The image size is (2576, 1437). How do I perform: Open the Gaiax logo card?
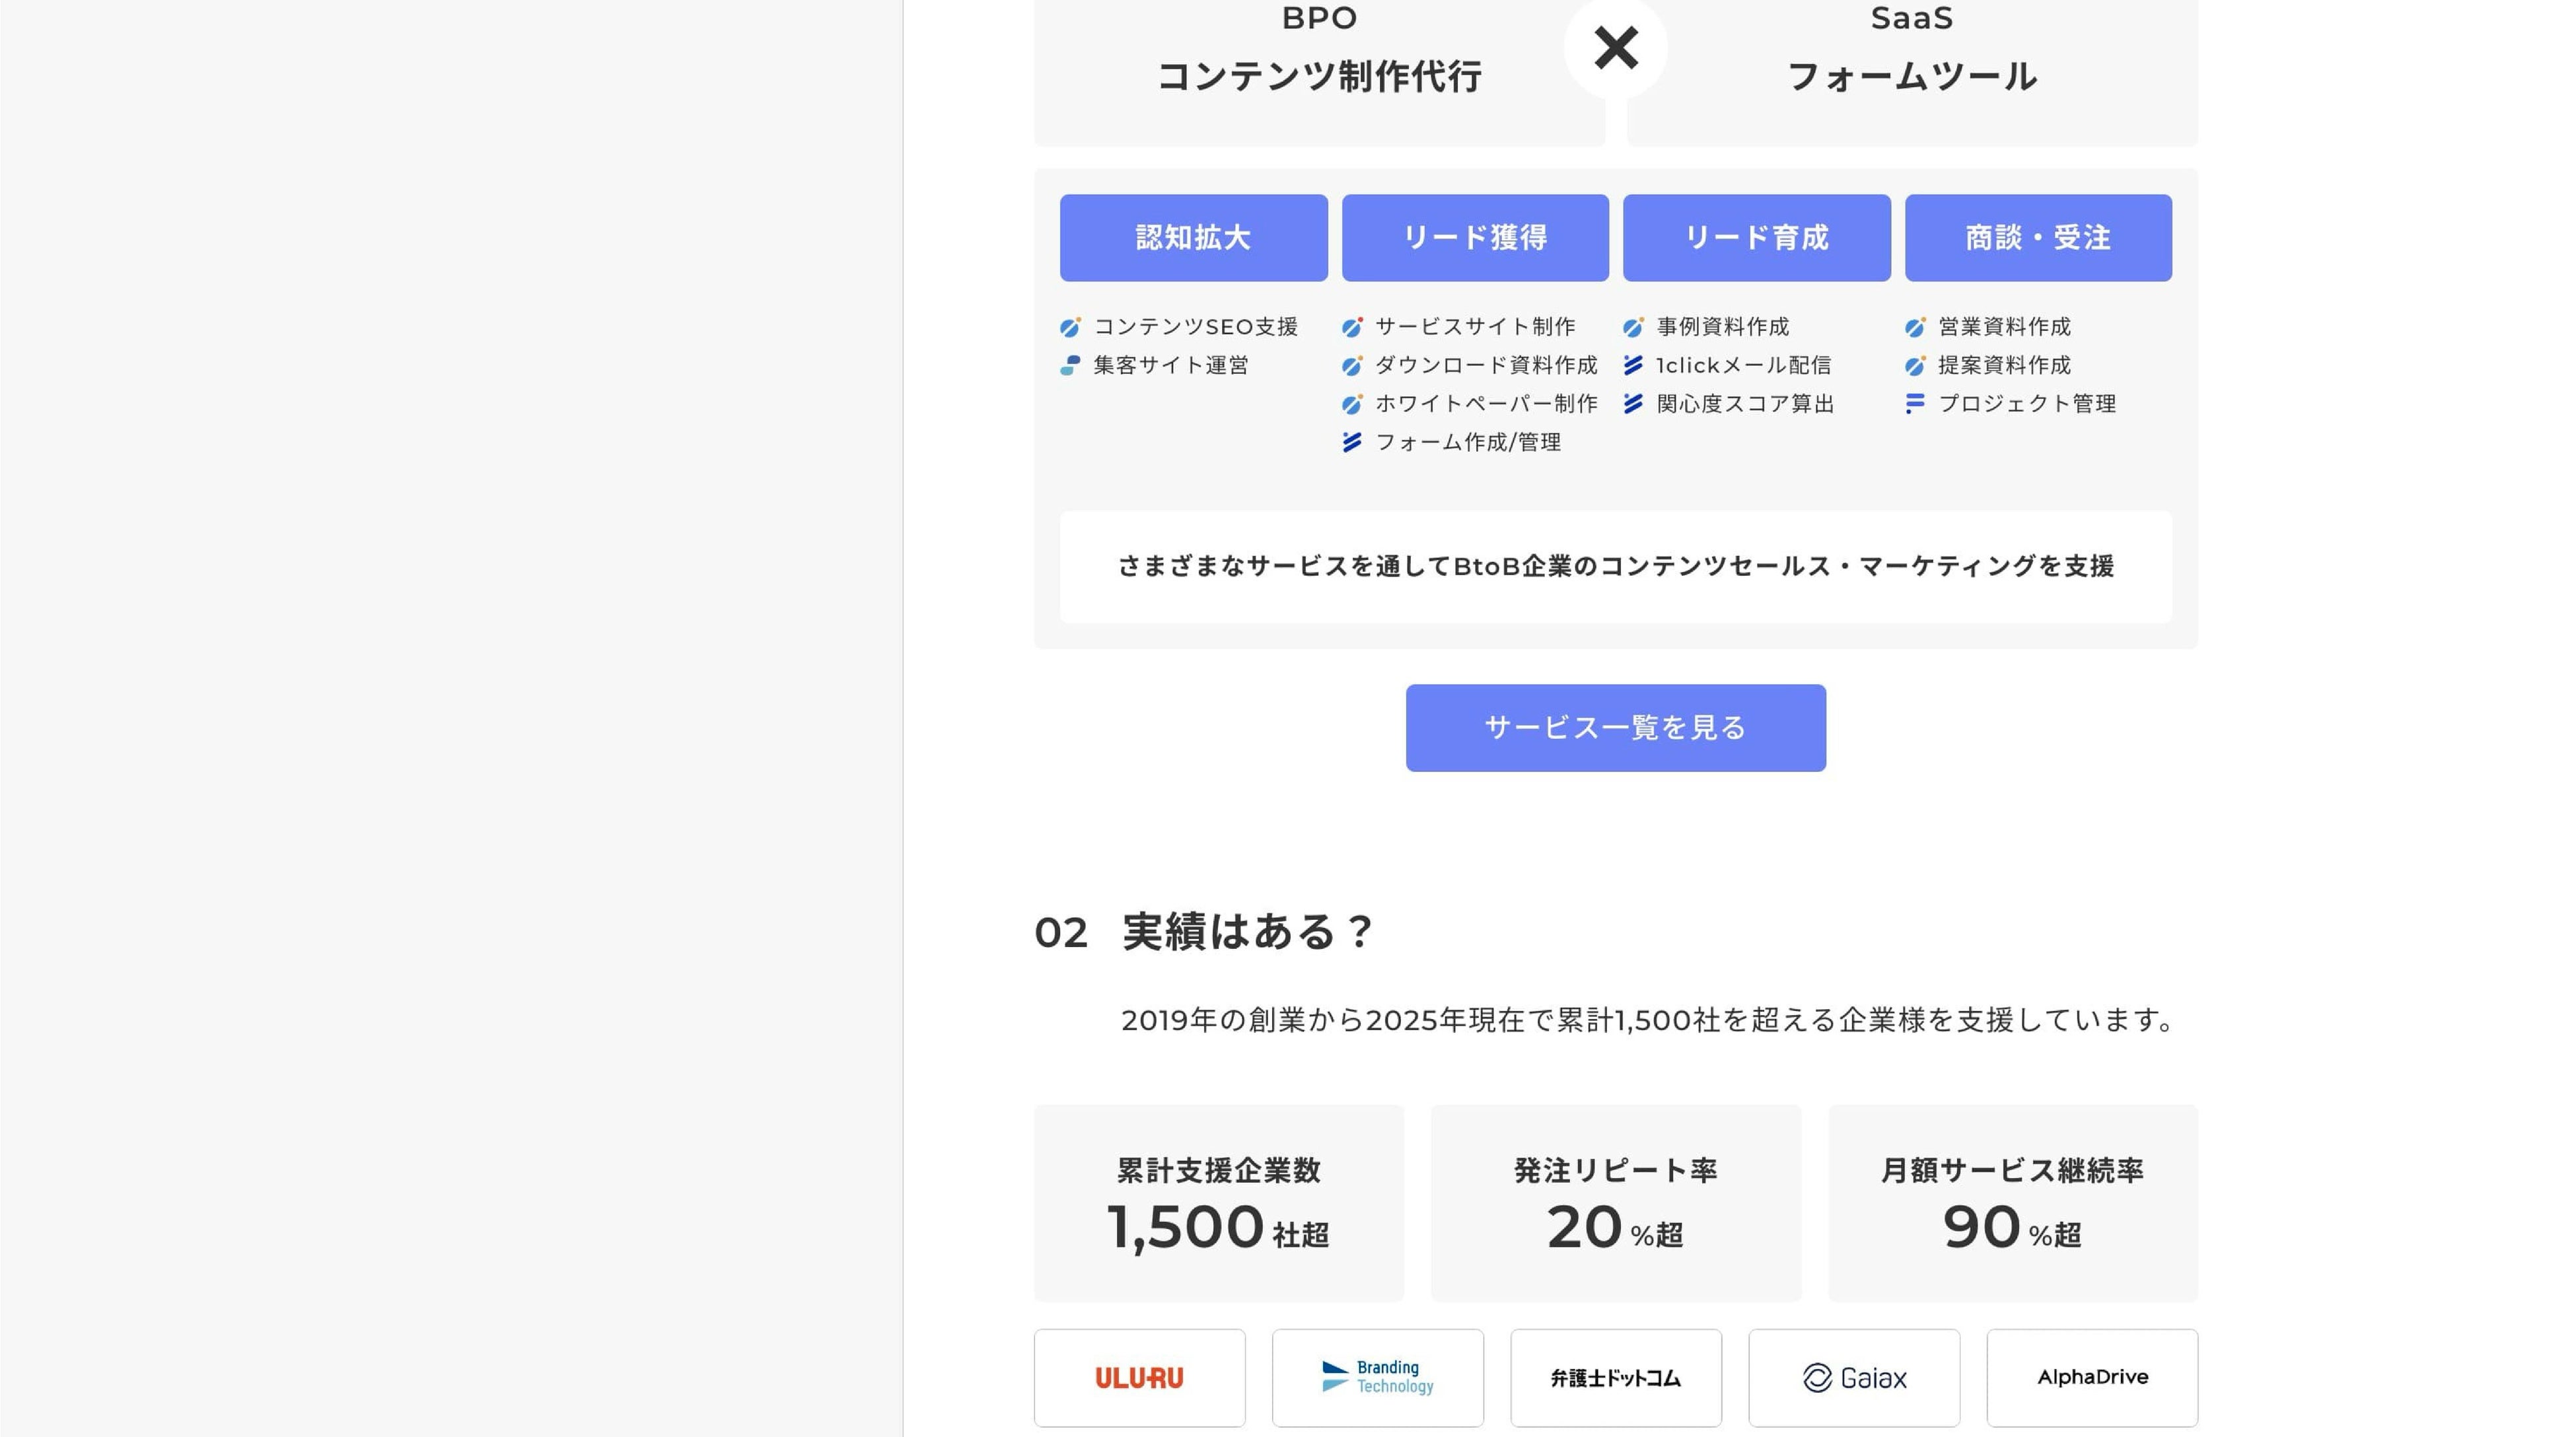pos(1853,1377)
